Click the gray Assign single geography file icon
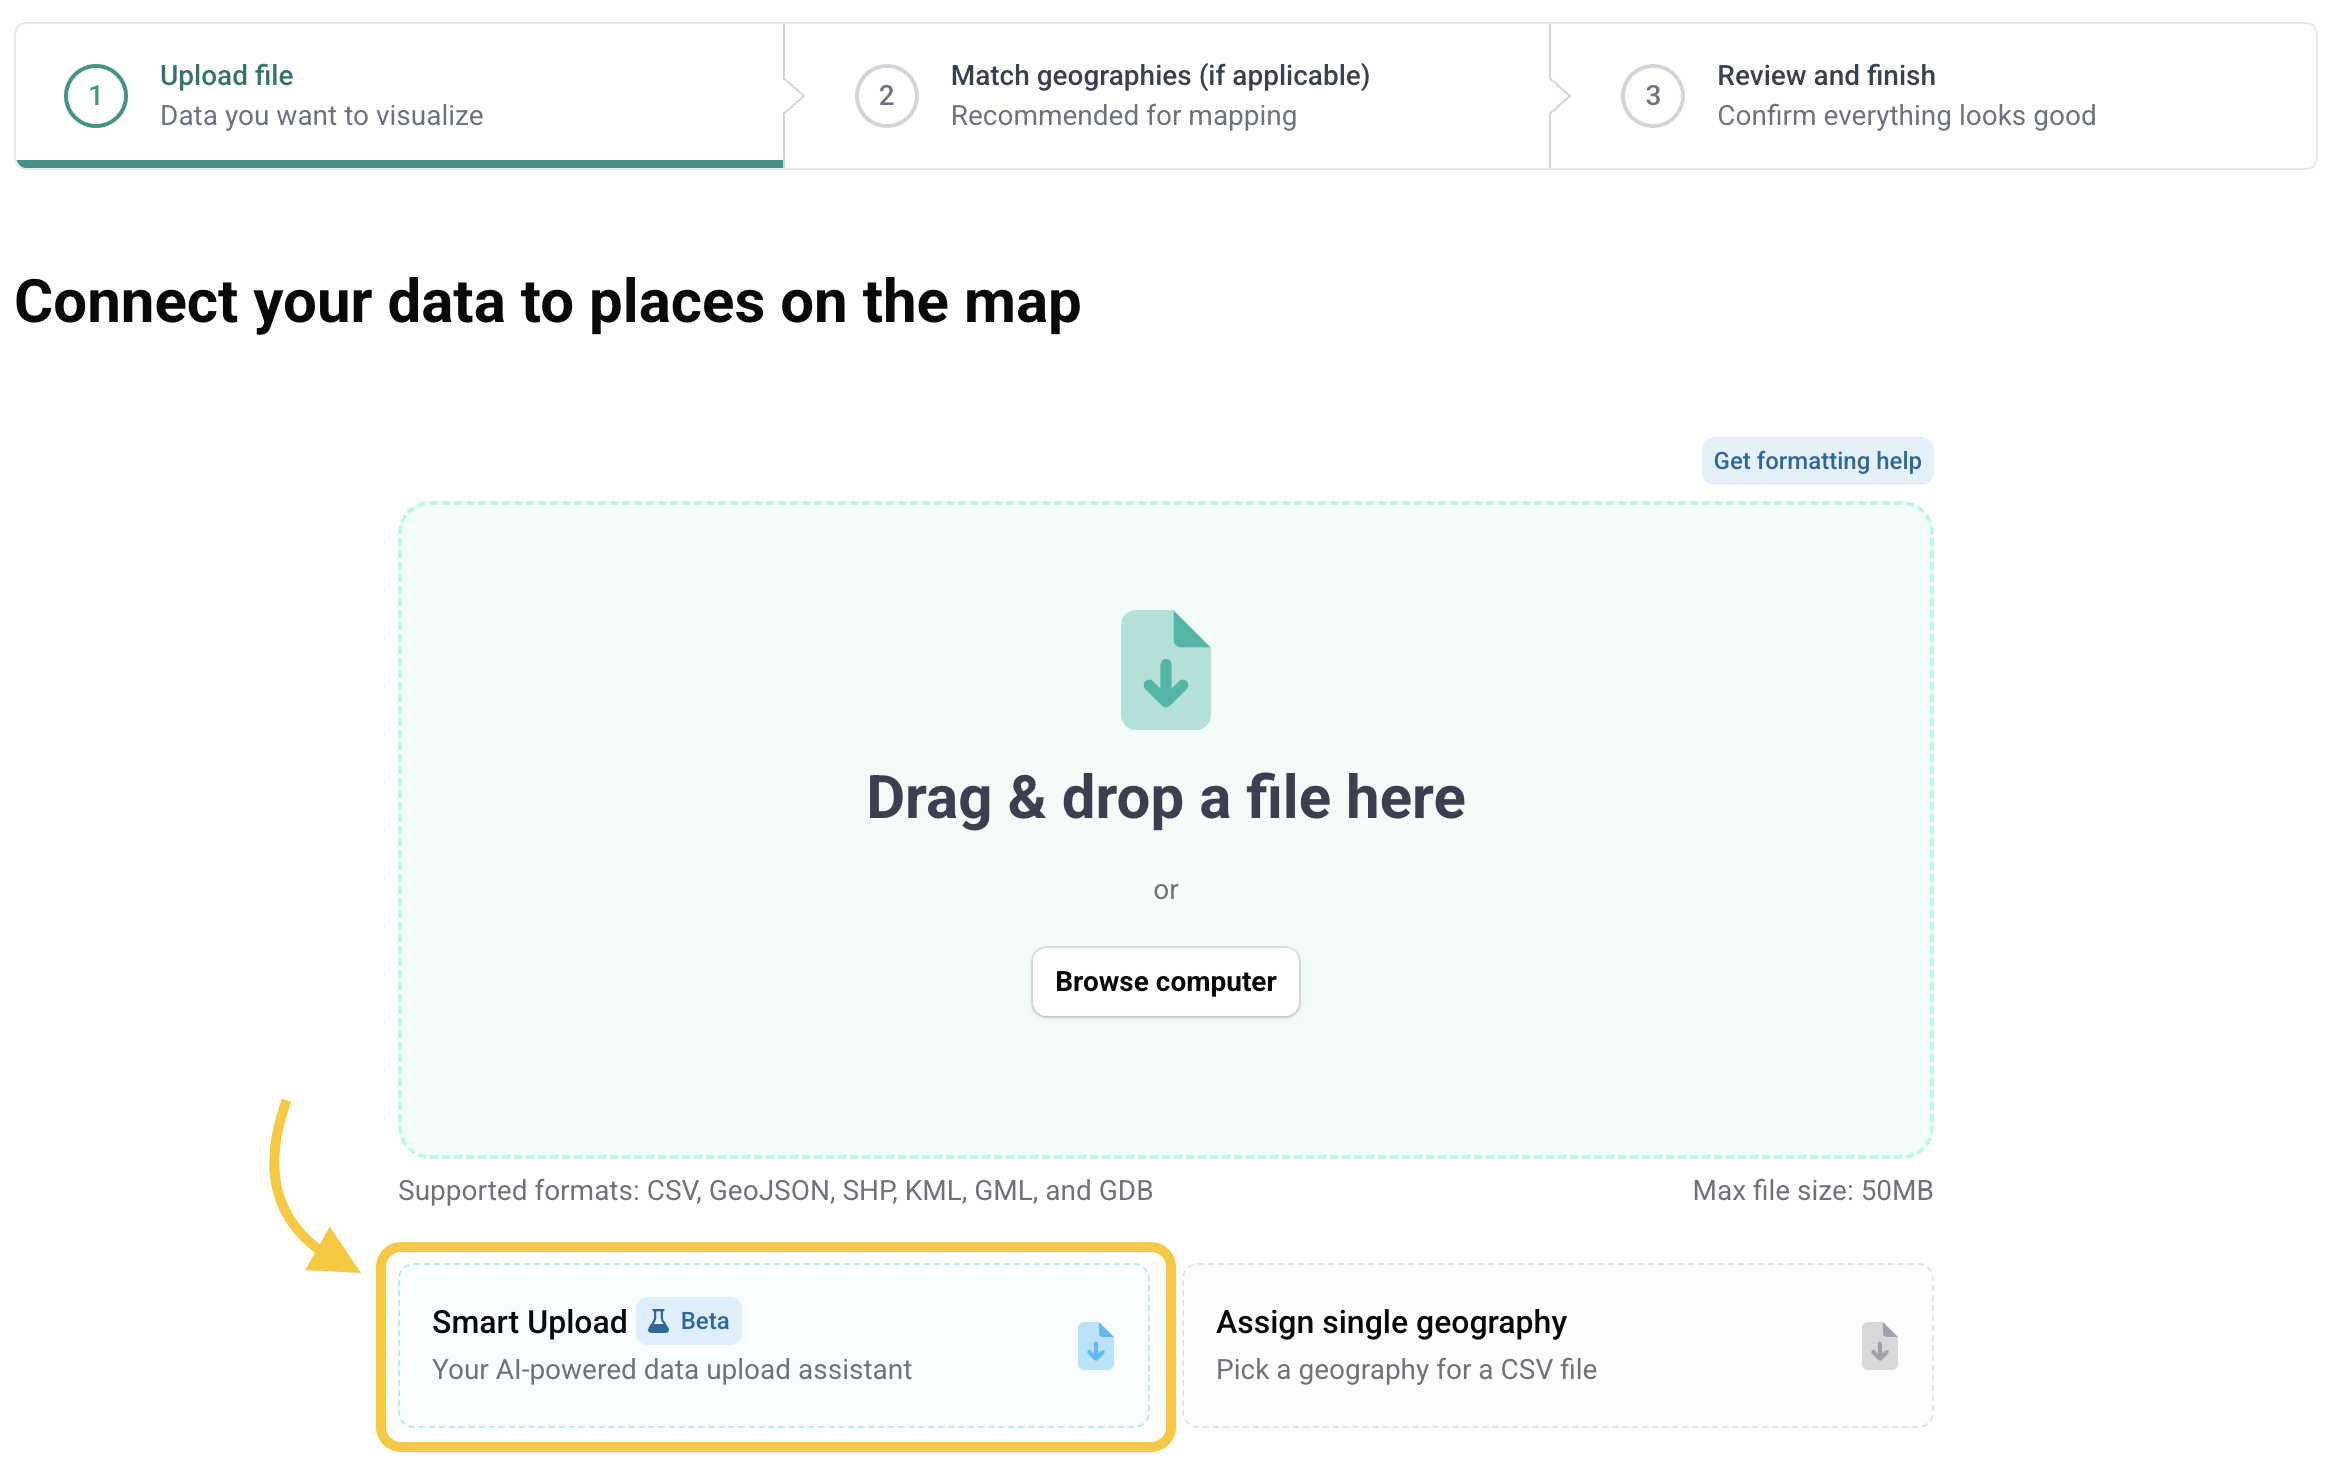This screenshot has height=1482, width=2340. click(1879, 1346)
